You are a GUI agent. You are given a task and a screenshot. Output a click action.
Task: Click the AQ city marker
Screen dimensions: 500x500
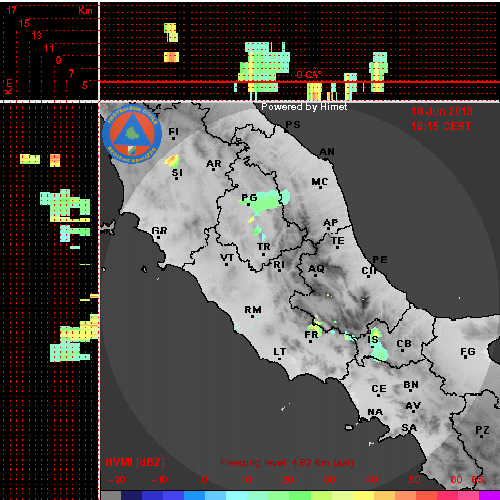click(x=316, y=275)
